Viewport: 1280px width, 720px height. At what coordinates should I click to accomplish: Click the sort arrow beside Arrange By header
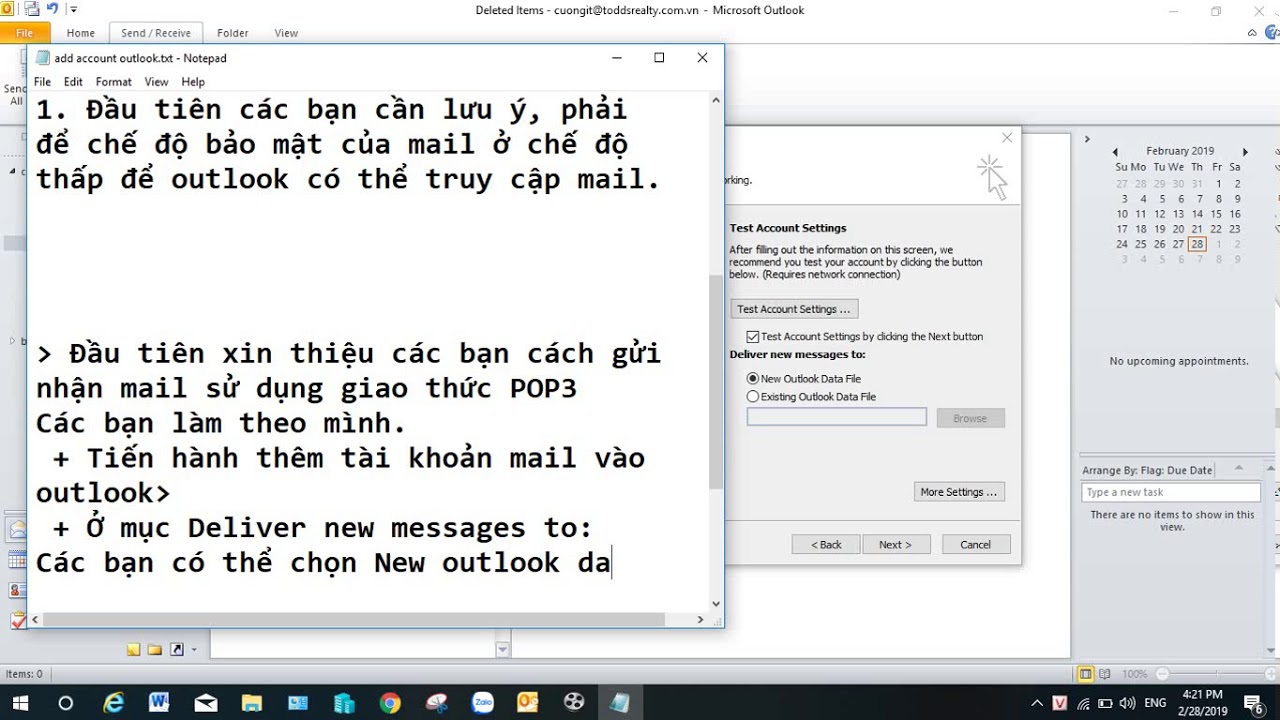1239,468
